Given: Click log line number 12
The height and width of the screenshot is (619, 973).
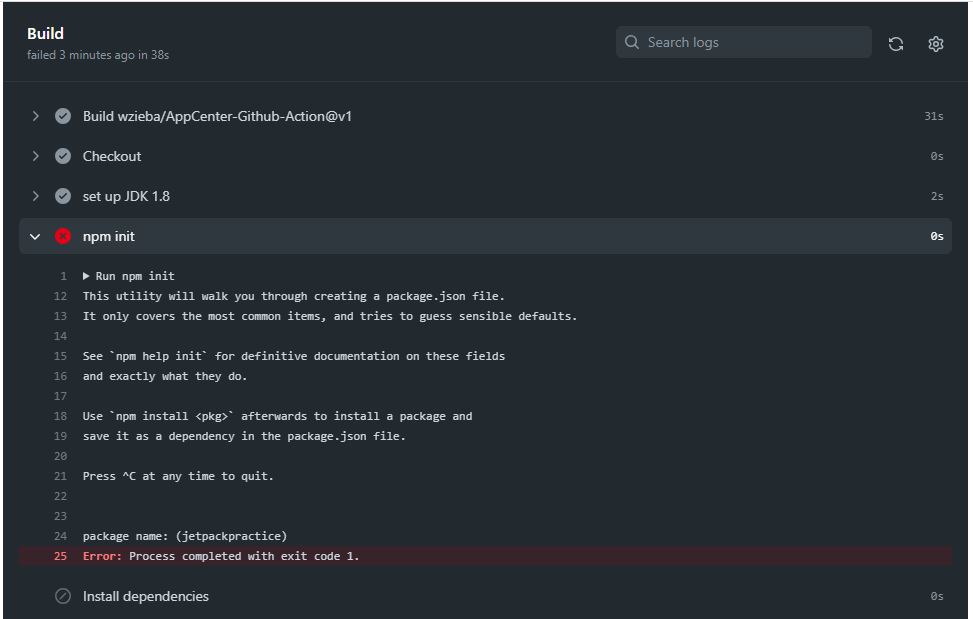Looking at the screenshot, I should click(61, 296).
